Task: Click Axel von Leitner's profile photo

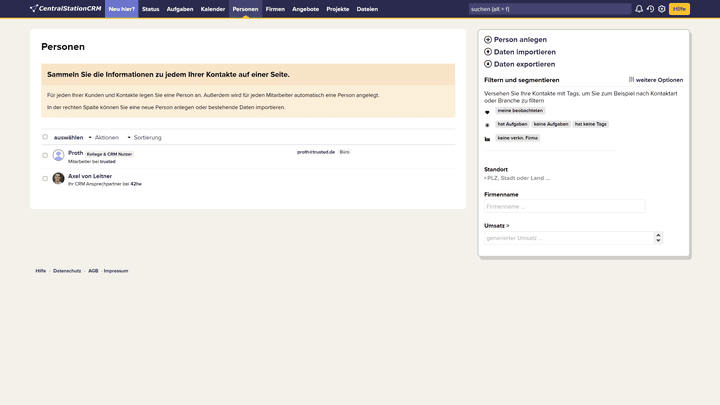Action: click(x=58, y=178)
